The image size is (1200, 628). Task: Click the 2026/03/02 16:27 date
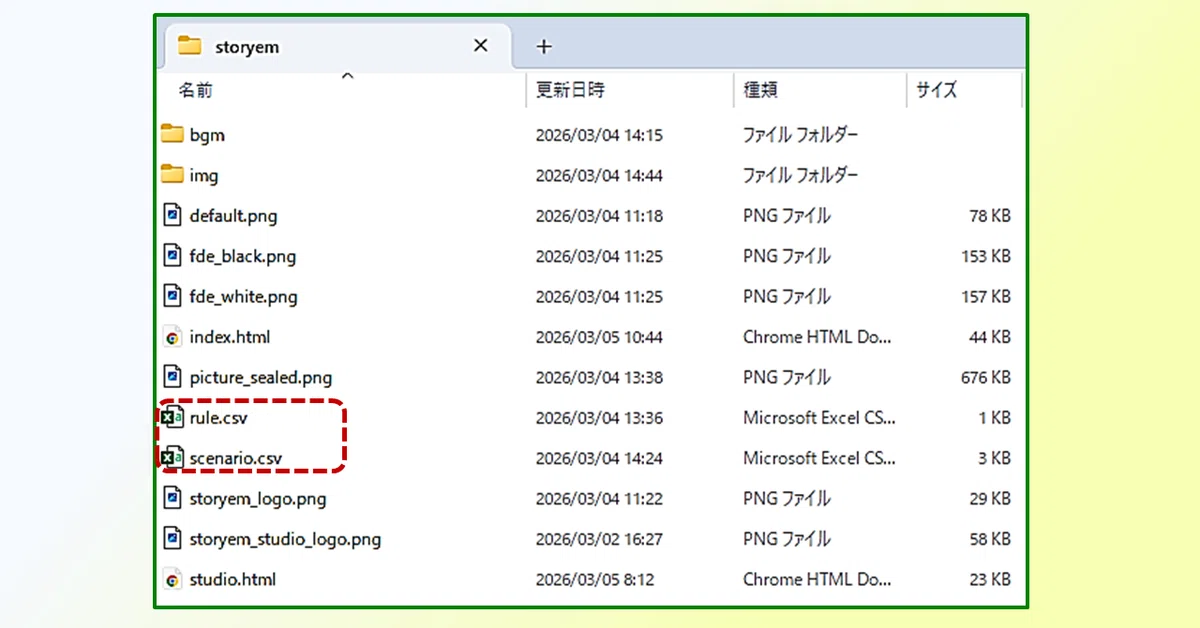(599, 539)
